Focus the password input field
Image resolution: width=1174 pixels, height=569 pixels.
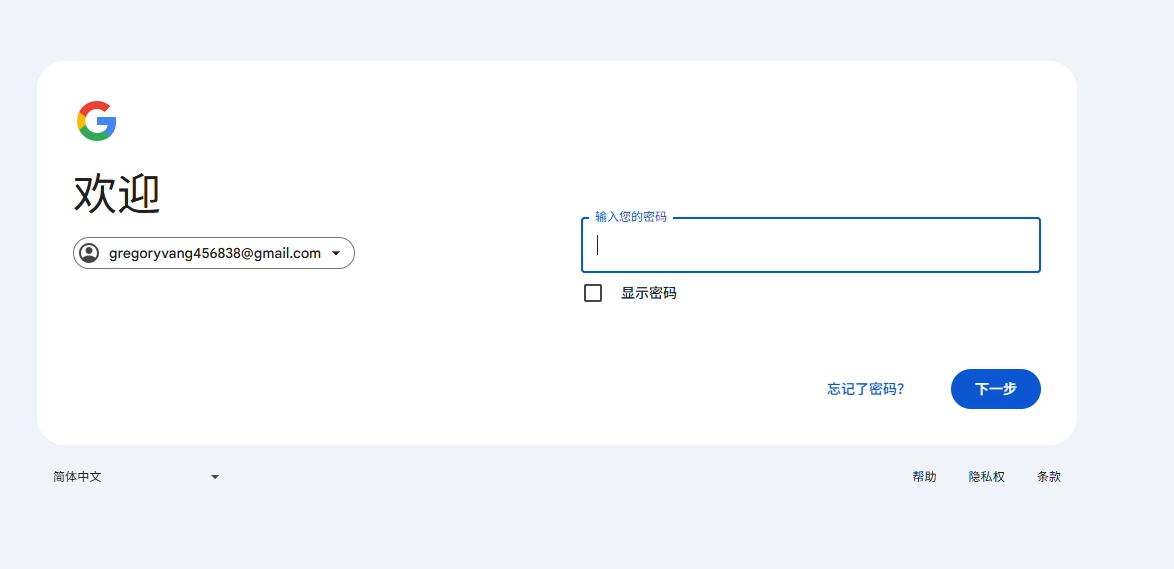tap(810, 245)
